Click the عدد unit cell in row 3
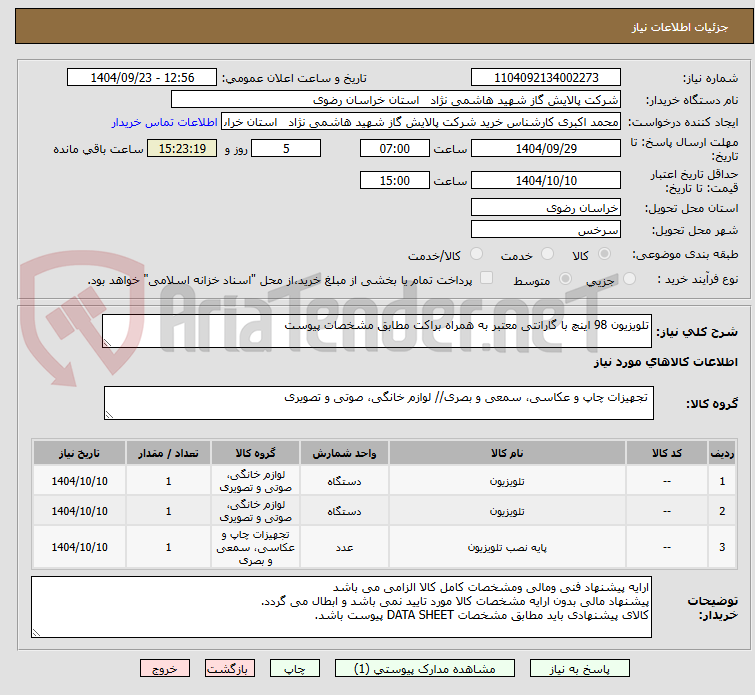The image size is (755, 695). click(344, 547)
